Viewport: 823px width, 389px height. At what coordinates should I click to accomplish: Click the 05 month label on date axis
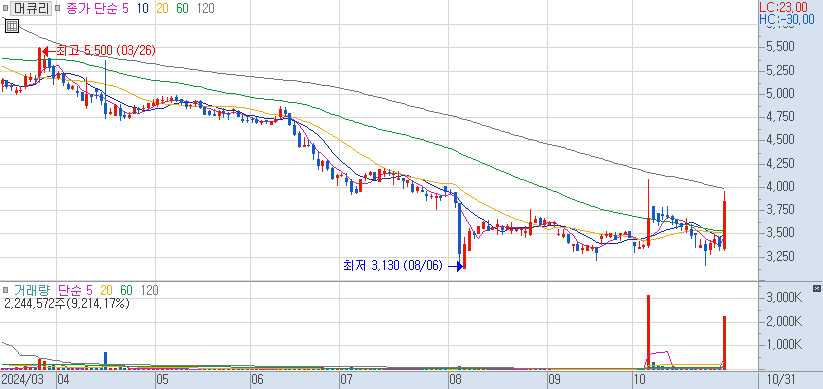click(162, 379)
